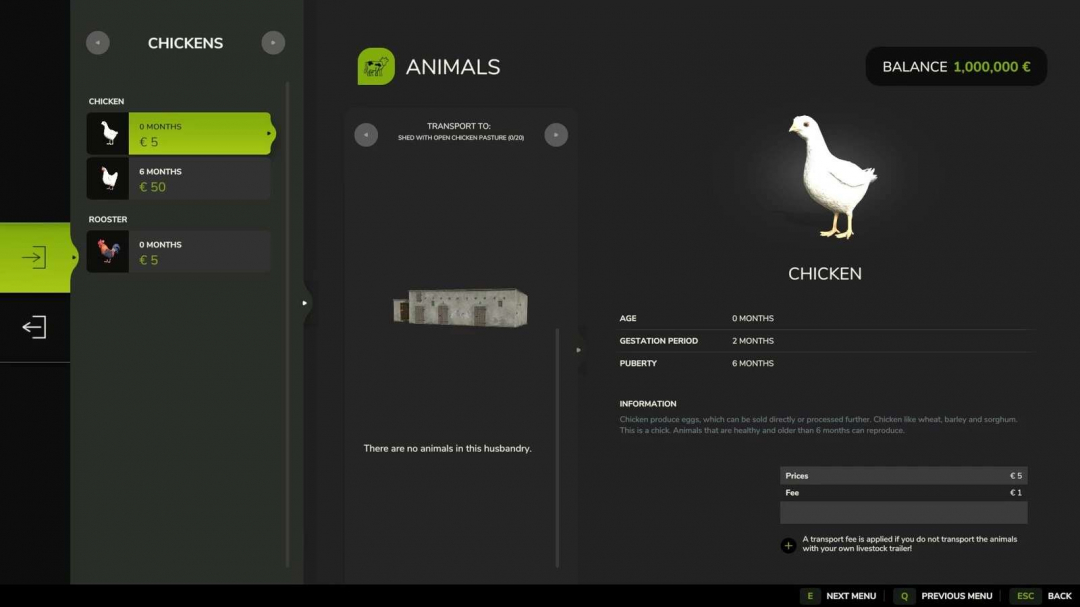The image size is (1080, 607).
Task: Click right arrow next to CHICKENS header
Action: tap(273, 42)
